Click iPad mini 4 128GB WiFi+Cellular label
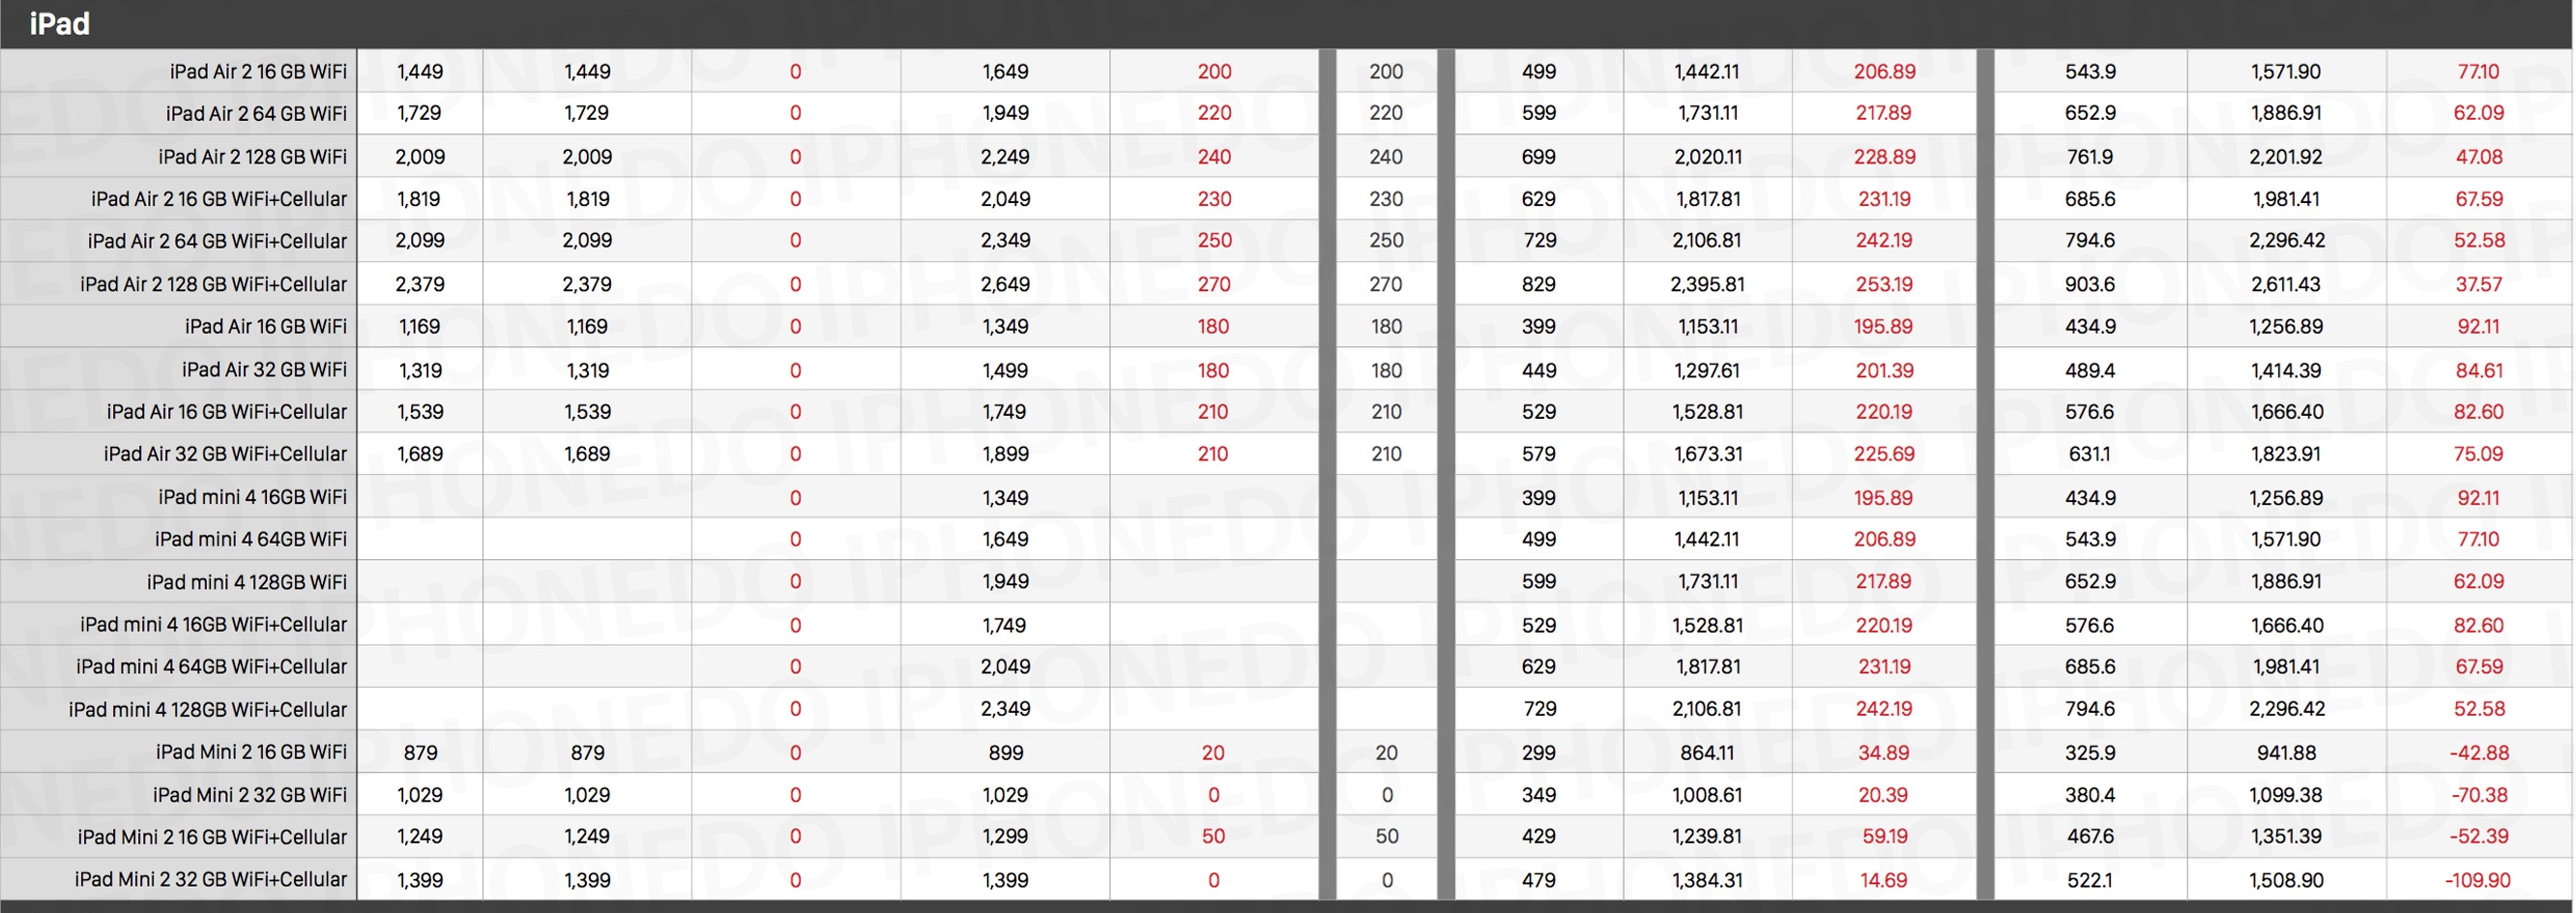 coord(207,709)
